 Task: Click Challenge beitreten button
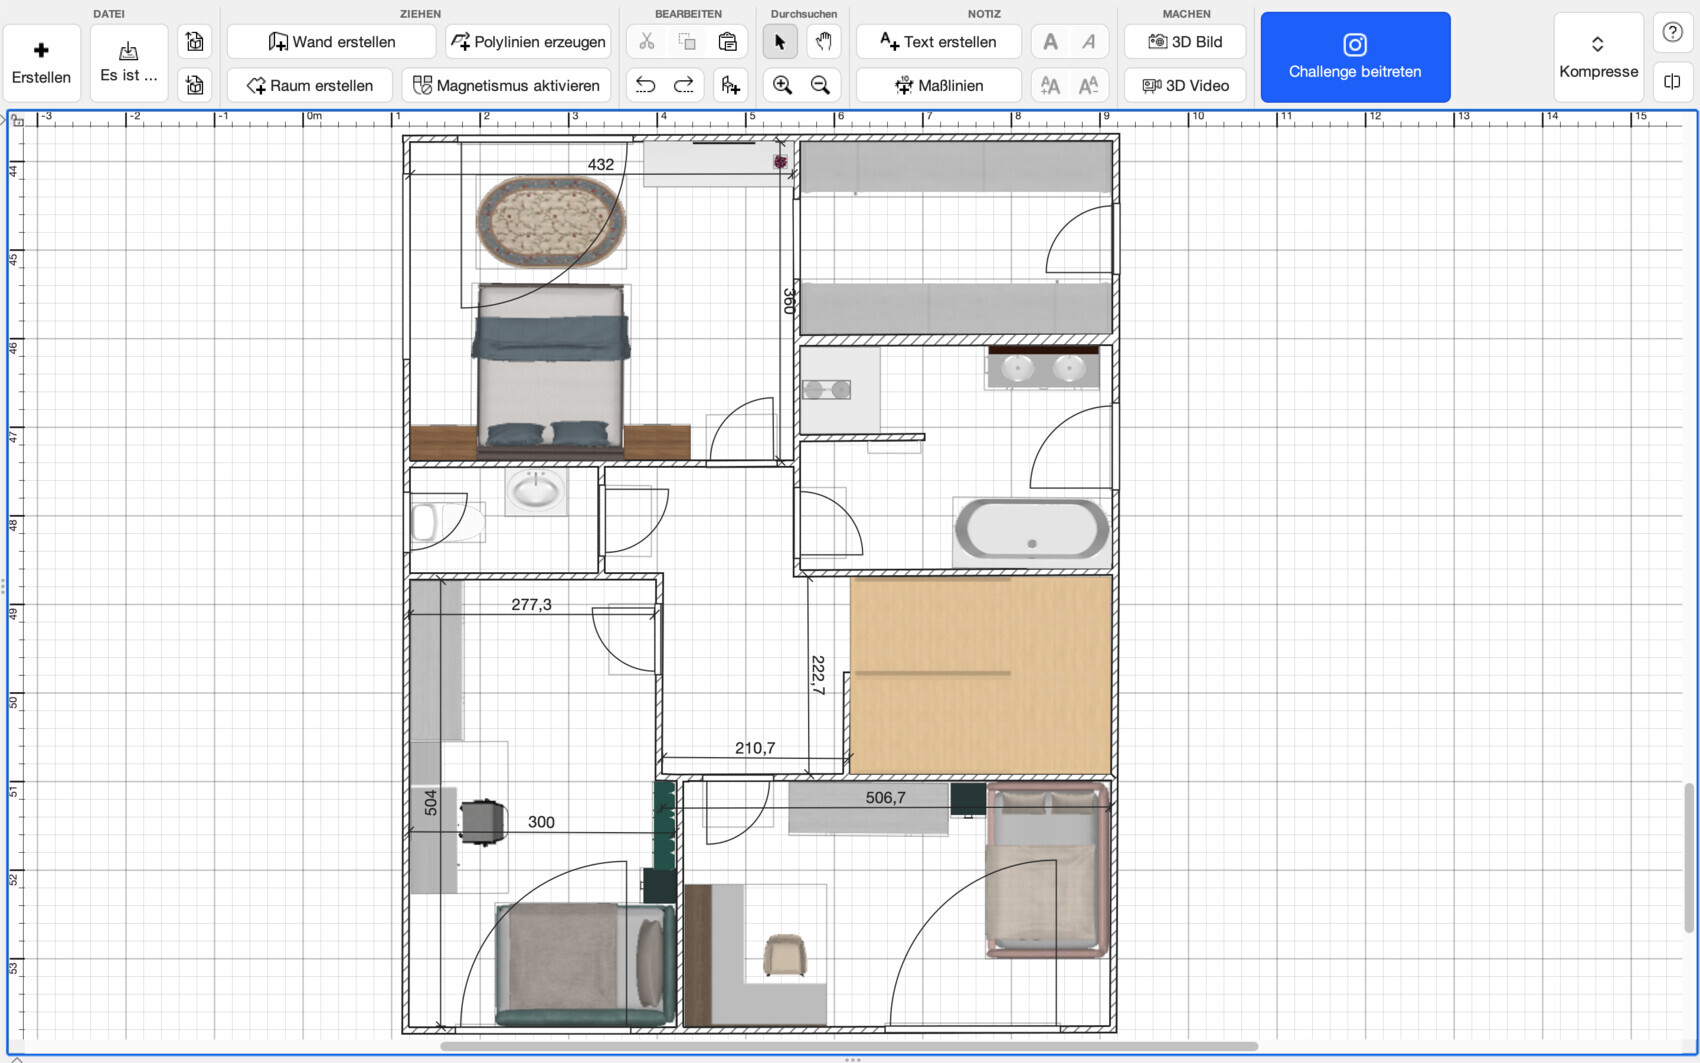(x=1355, y=58)
